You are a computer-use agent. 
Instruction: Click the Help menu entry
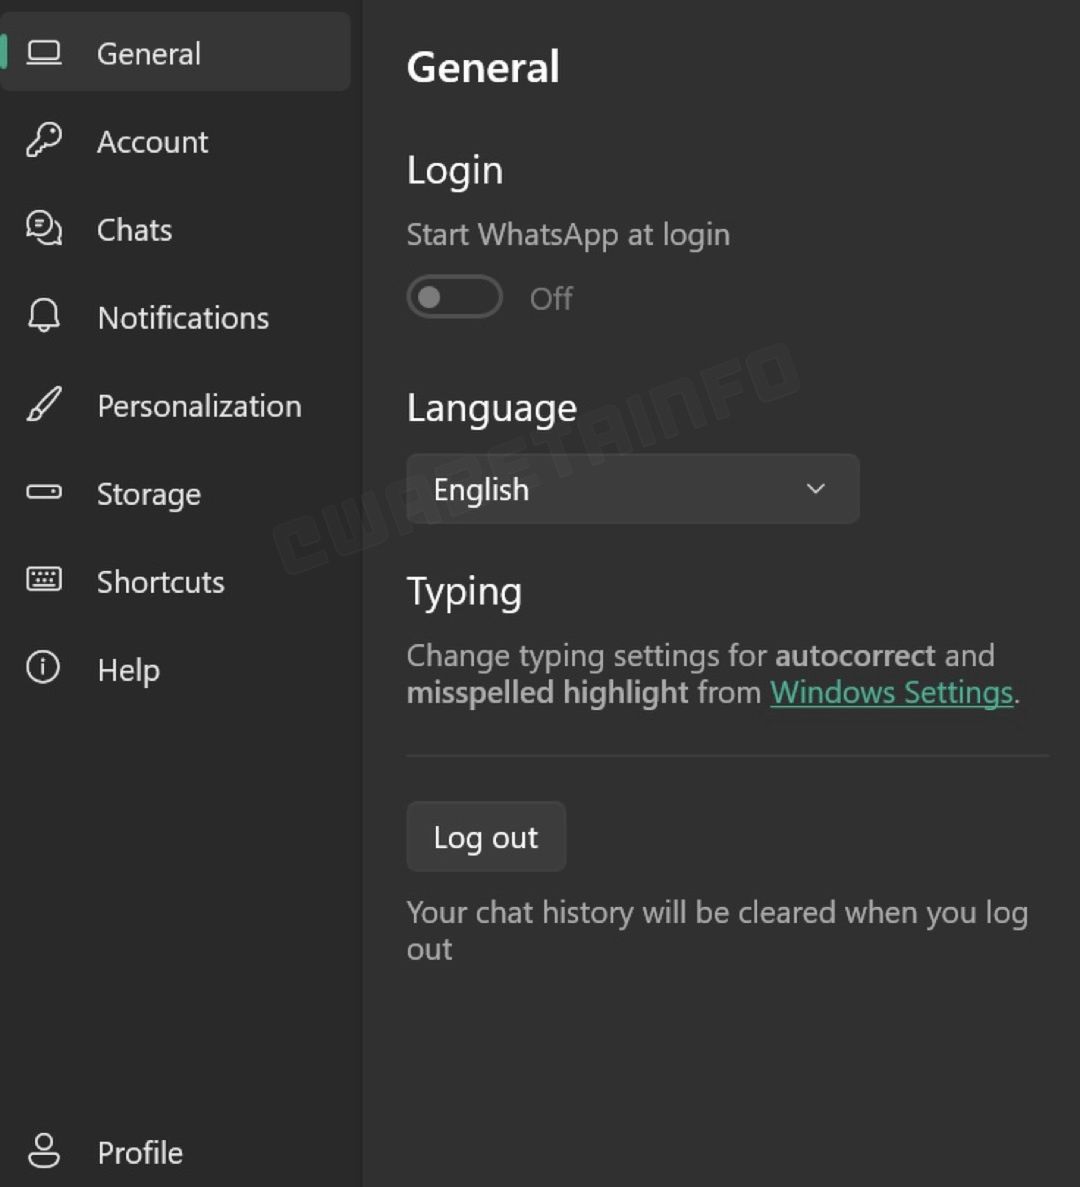click(128, 668)
